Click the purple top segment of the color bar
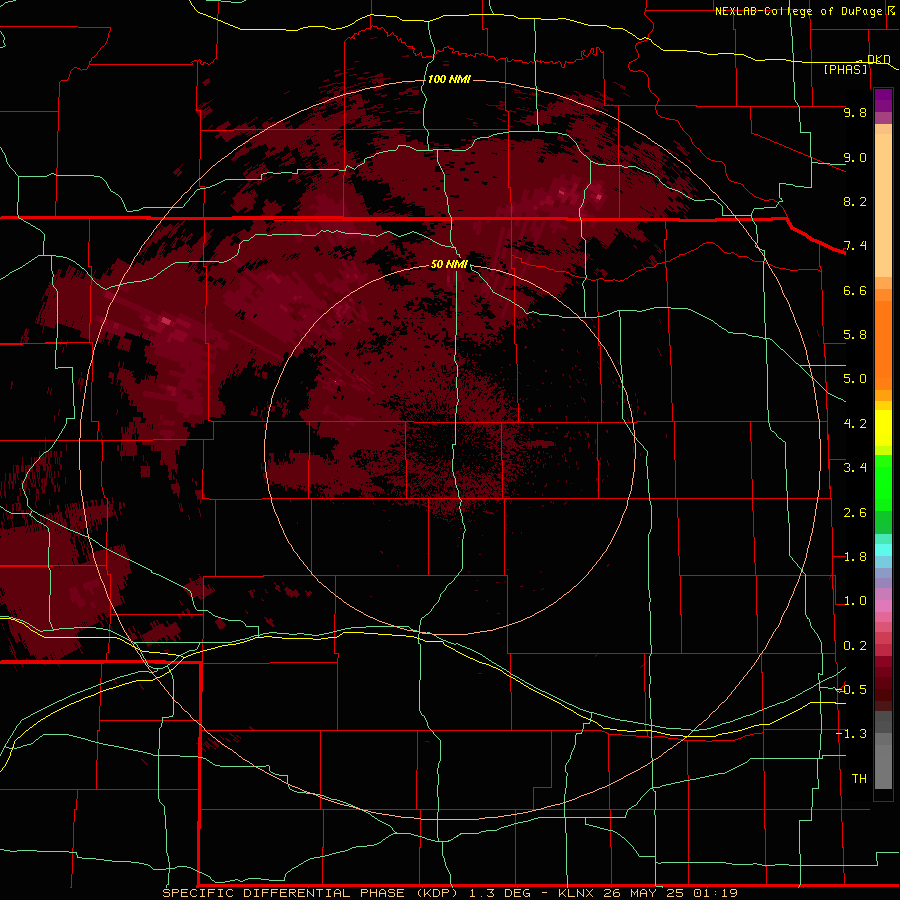 point(883,100)
